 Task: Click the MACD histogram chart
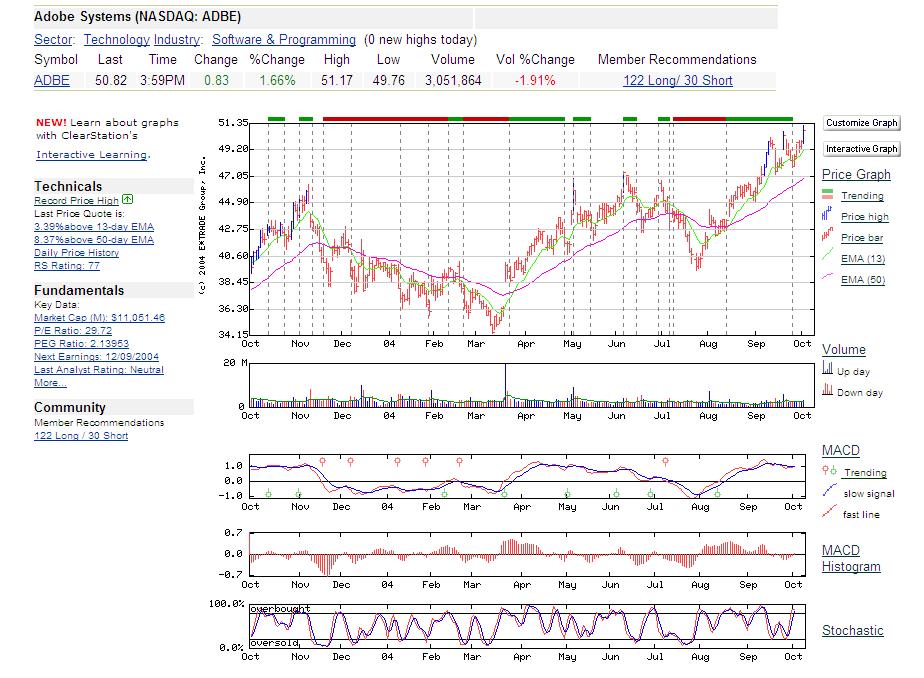tap(527, 554)
